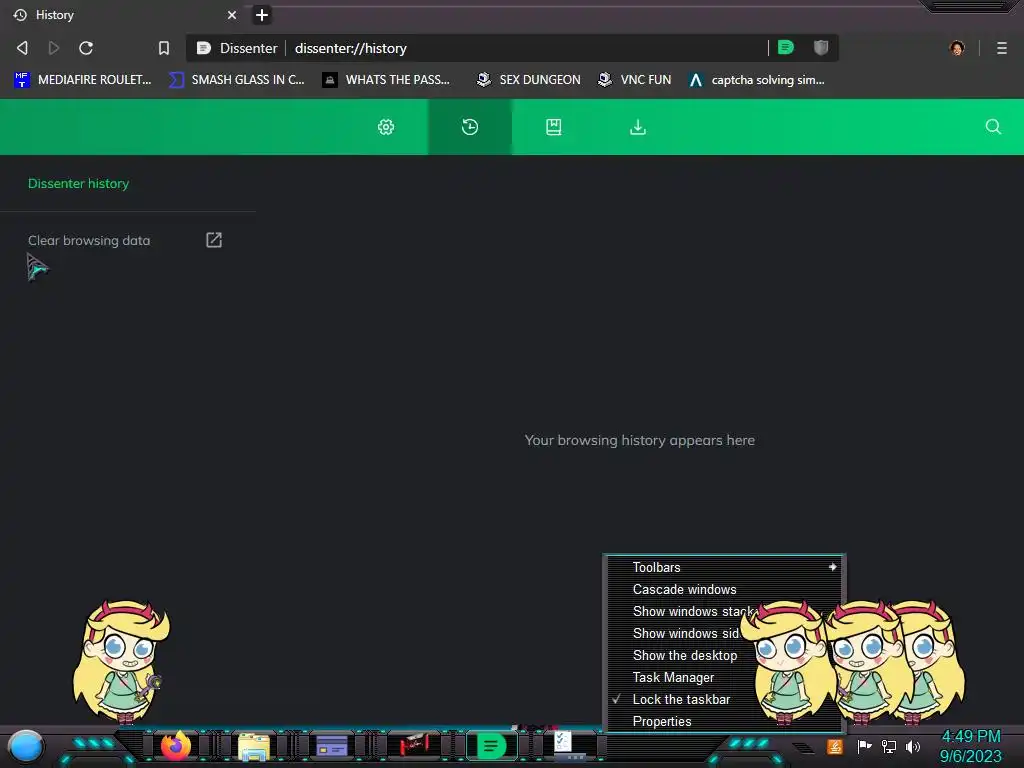Open MEDIAFIRE ROULET... bookmark
The width and height of the screenshot is (1024, 768).
(x=83, y=80)
